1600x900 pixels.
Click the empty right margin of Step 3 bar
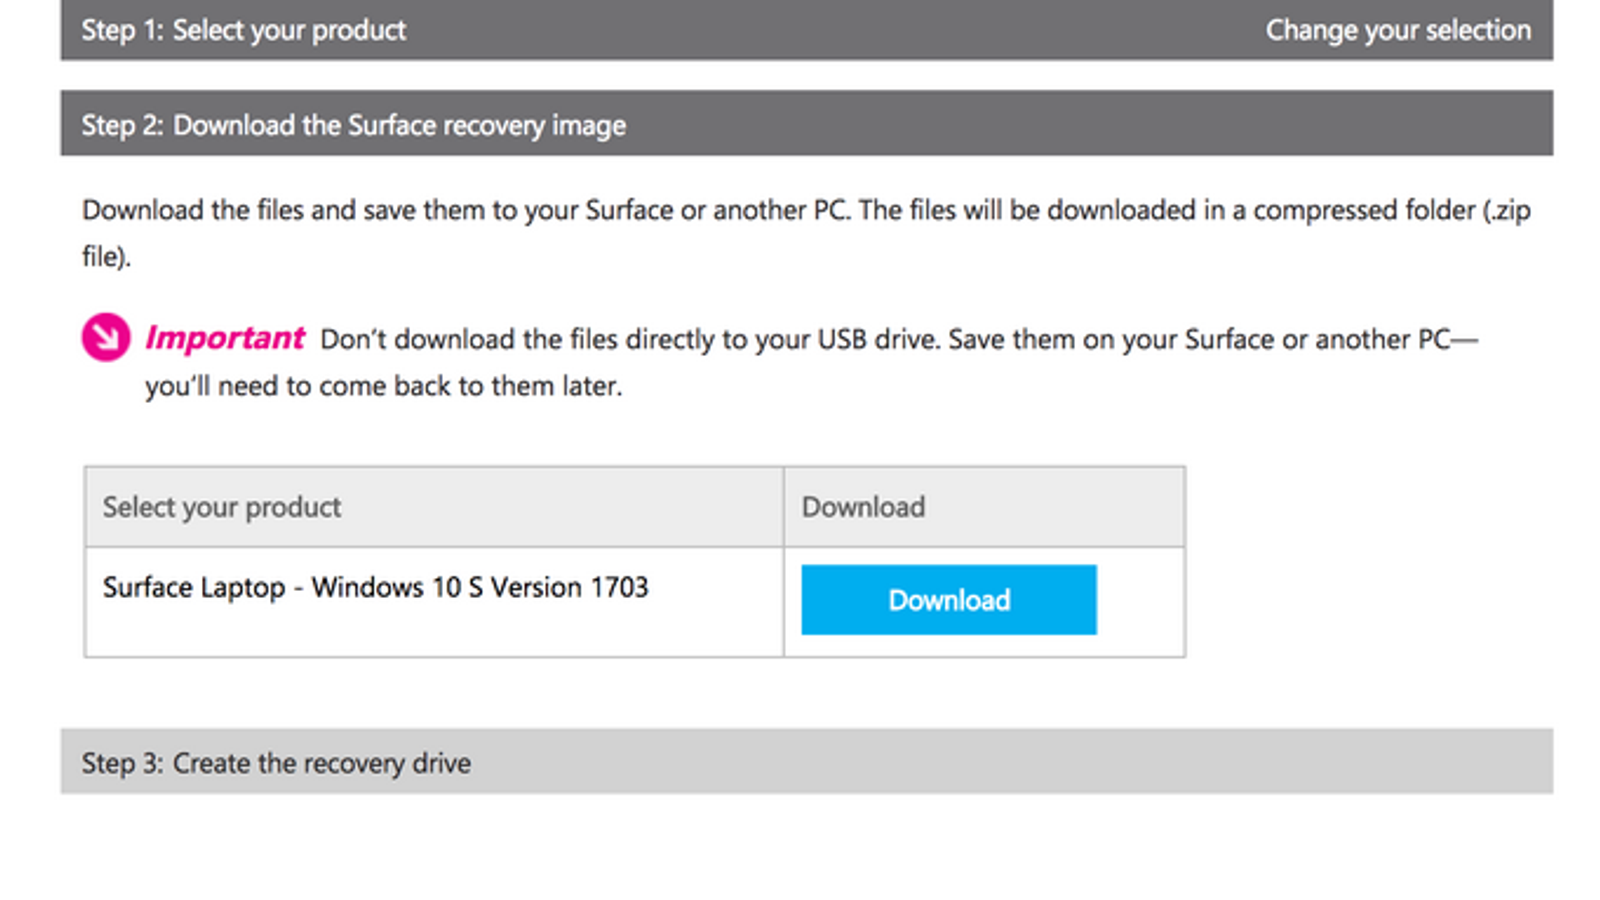point(1300,762)
